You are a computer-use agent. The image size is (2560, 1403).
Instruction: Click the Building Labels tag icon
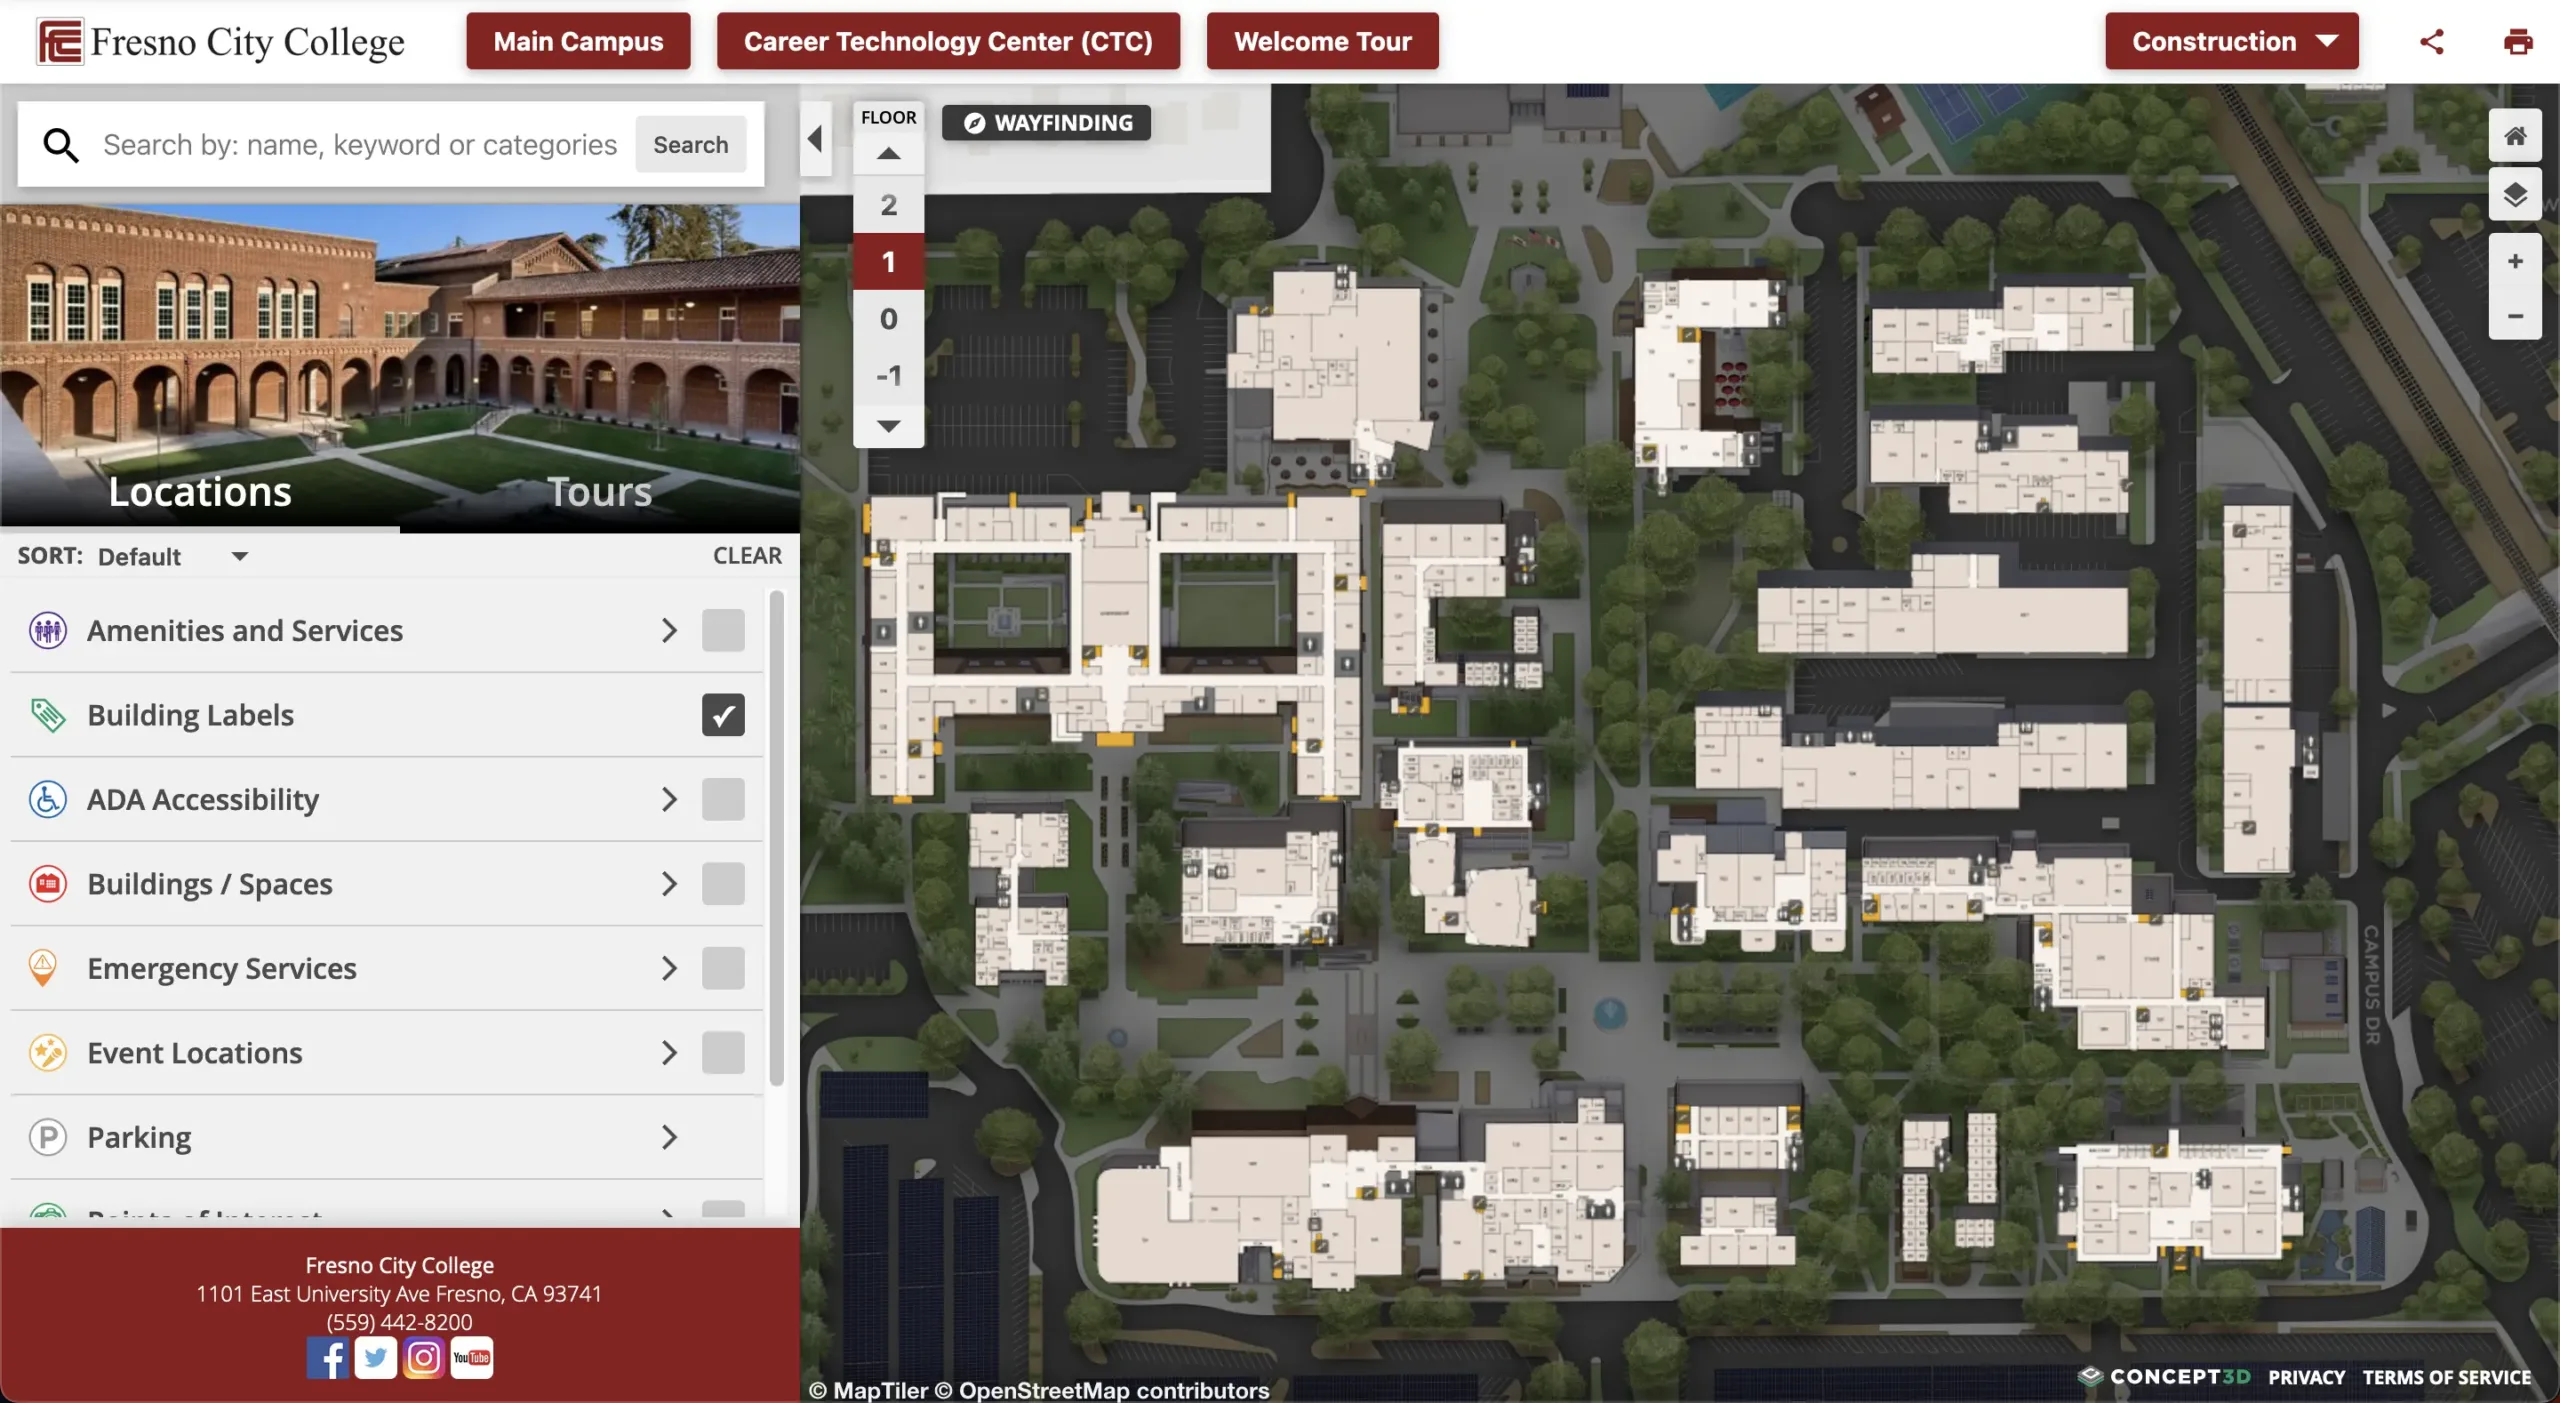click(48, 715)
